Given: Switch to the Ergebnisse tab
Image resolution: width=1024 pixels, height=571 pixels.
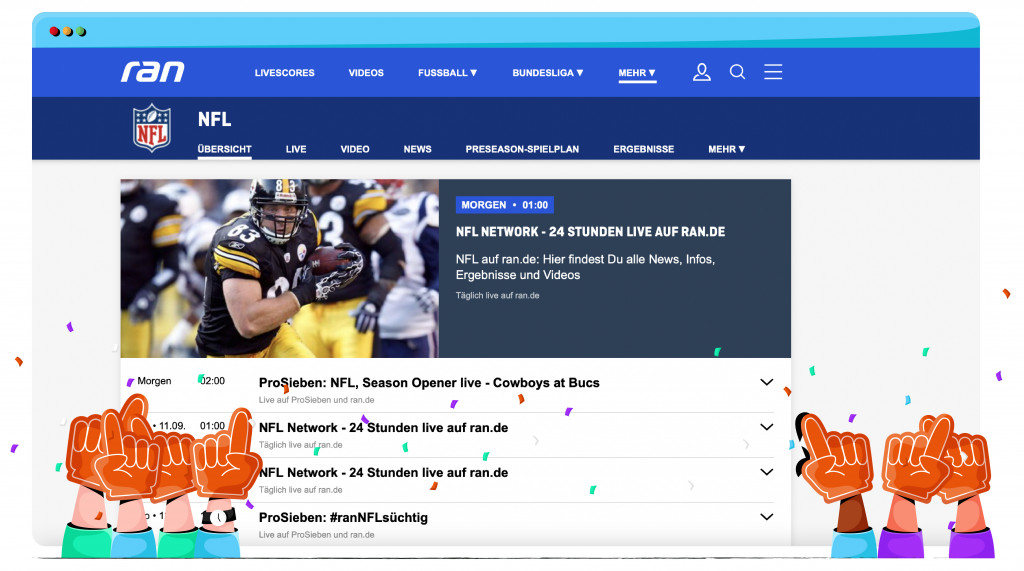Looking at the screenshot, I should (643, 149).
